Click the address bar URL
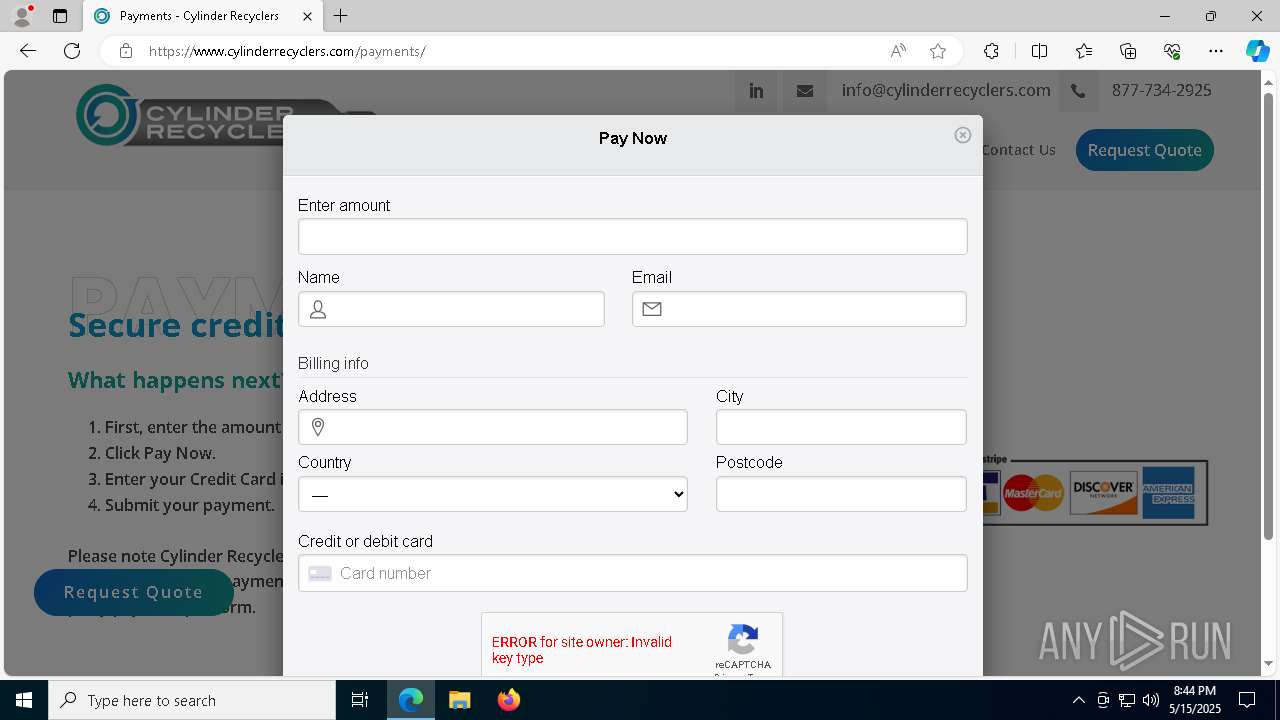Viewport: 1280px width, 720px height. coord(287,51)
